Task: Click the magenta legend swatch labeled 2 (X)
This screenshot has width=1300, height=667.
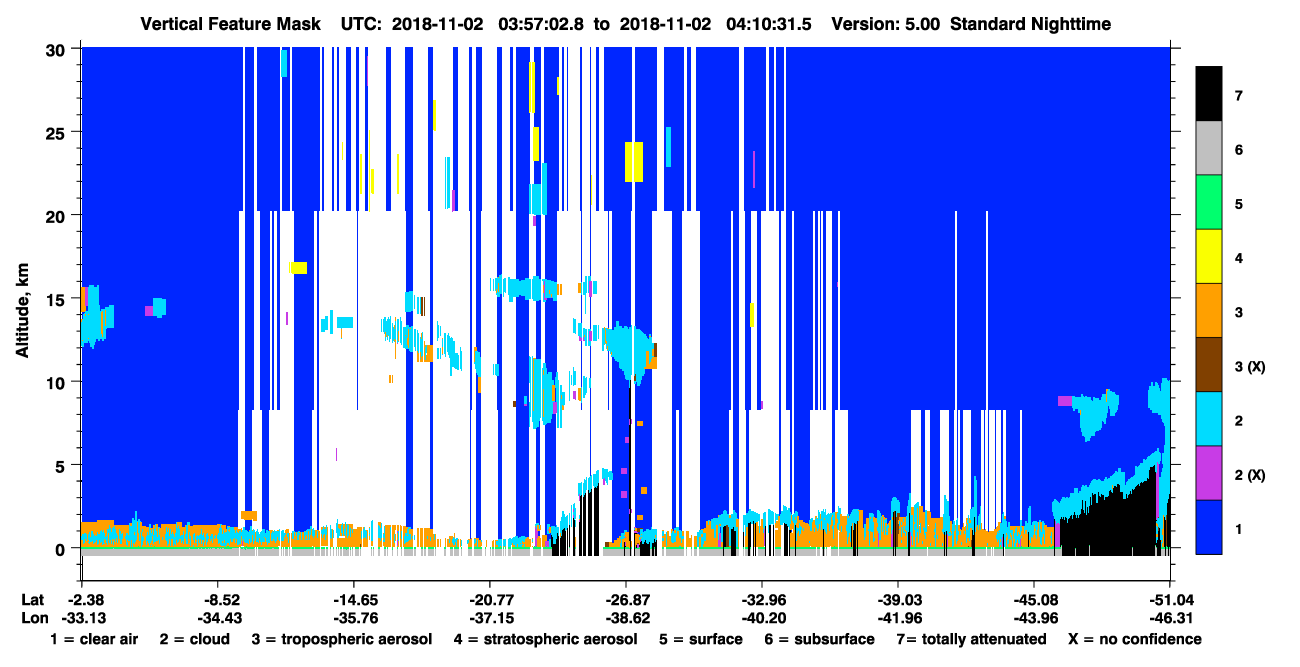Action: (1209, 473)
